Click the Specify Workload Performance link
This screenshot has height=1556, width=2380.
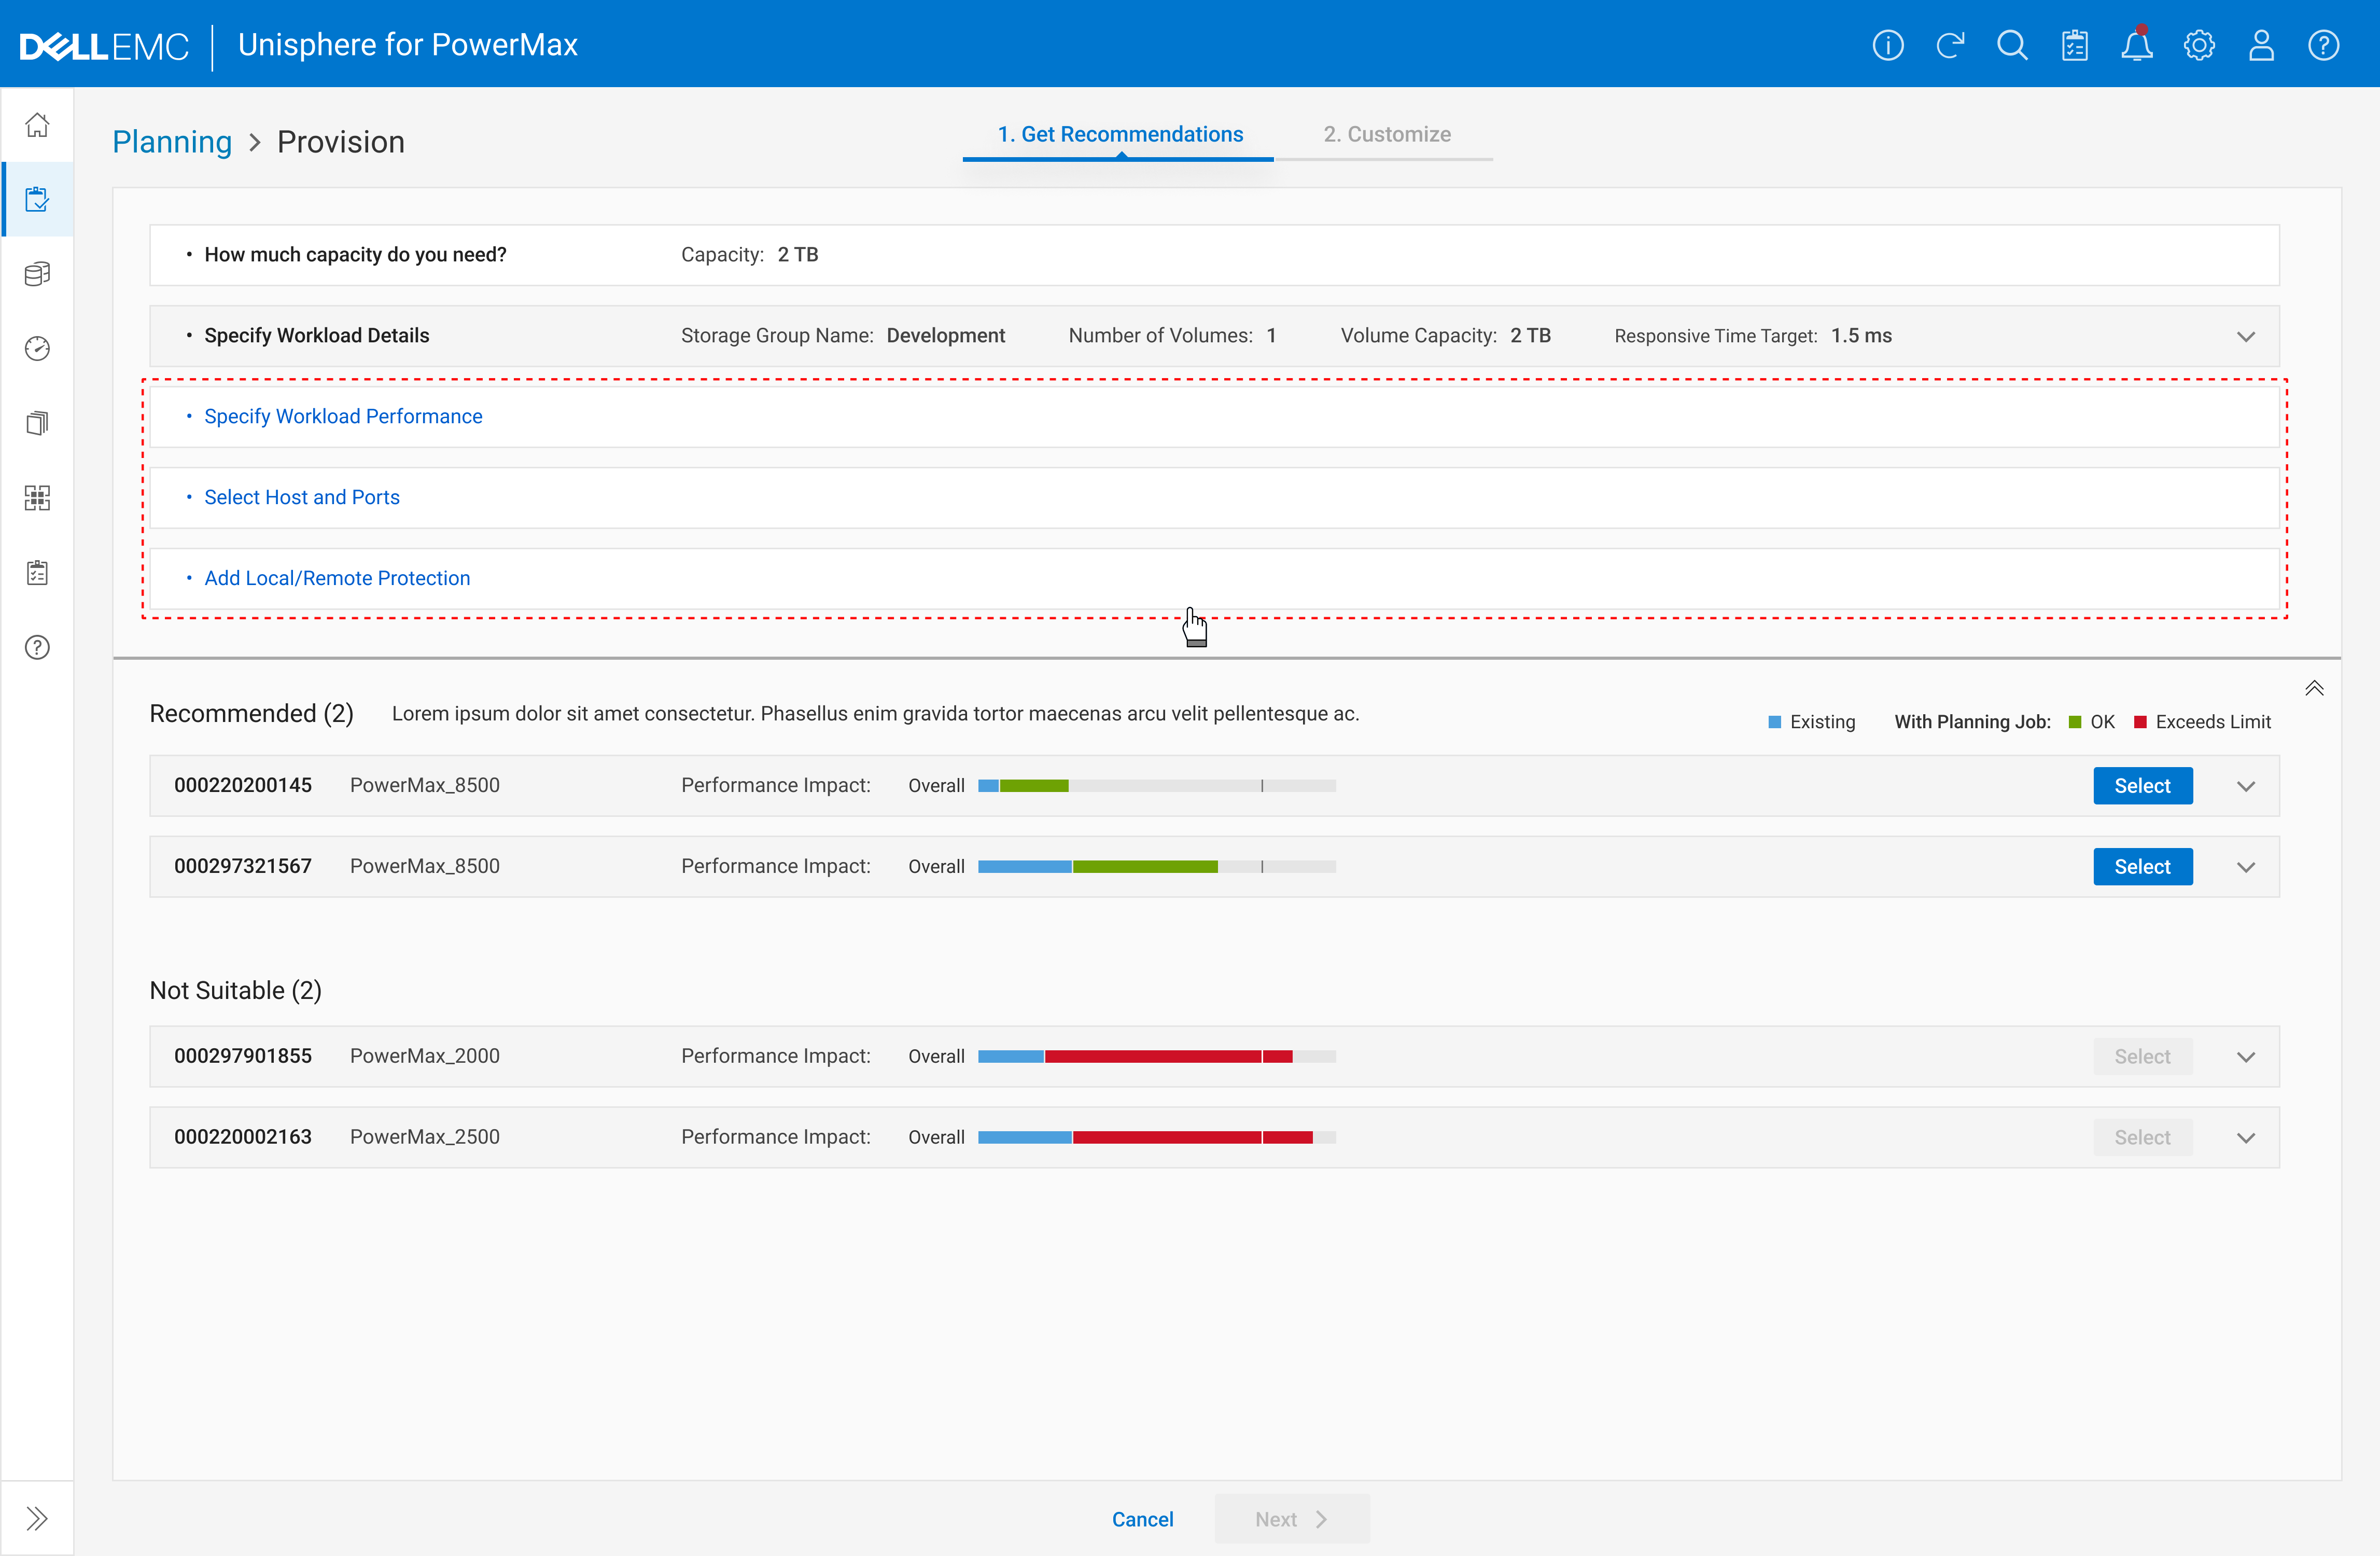coord(343,416)
